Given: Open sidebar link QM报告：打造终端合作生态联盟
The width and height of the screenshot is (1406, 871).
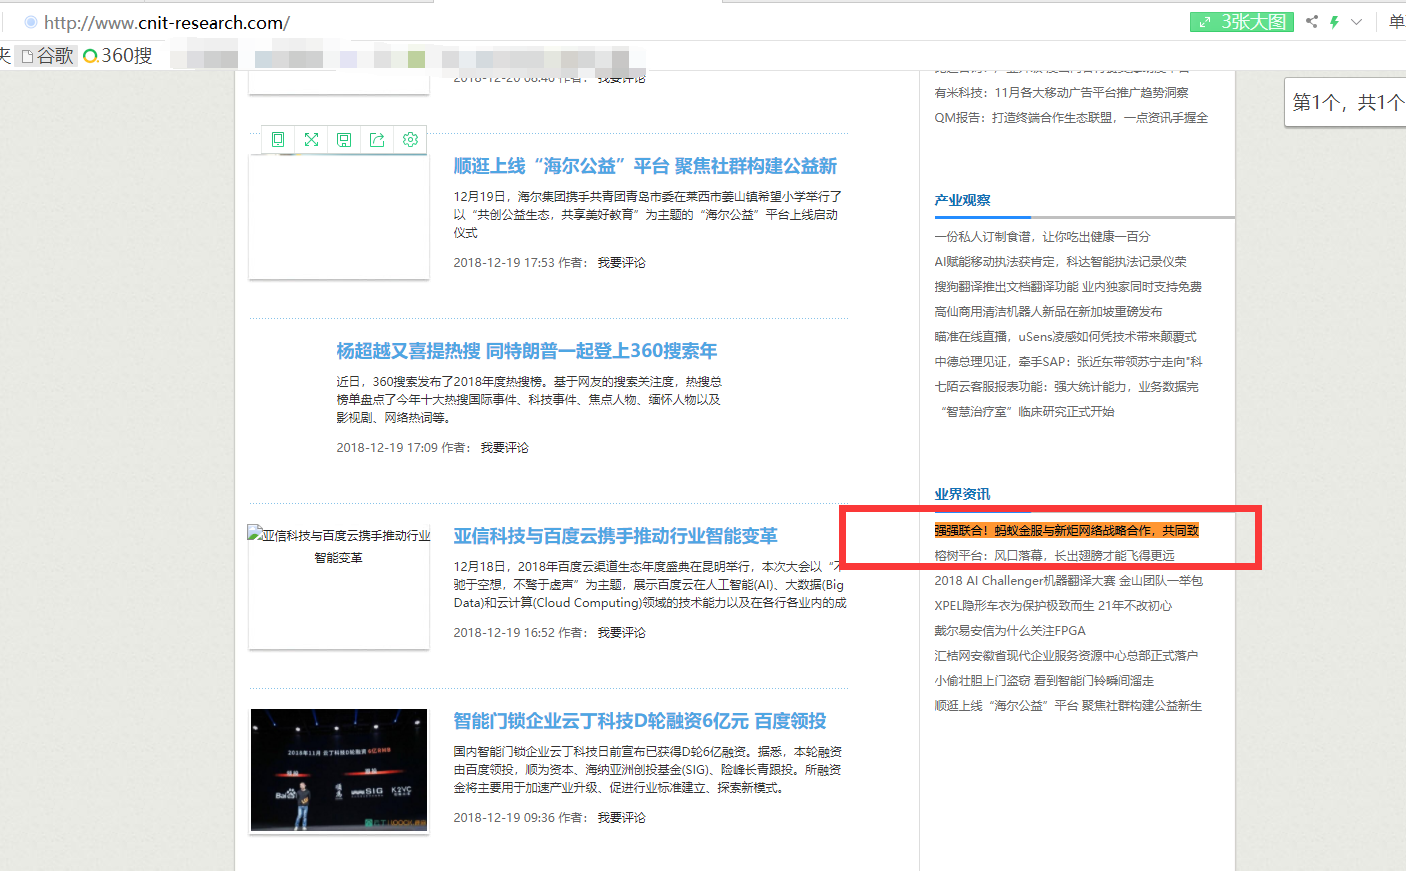Looking at the screenshot, I should [x=1071, y=118].
